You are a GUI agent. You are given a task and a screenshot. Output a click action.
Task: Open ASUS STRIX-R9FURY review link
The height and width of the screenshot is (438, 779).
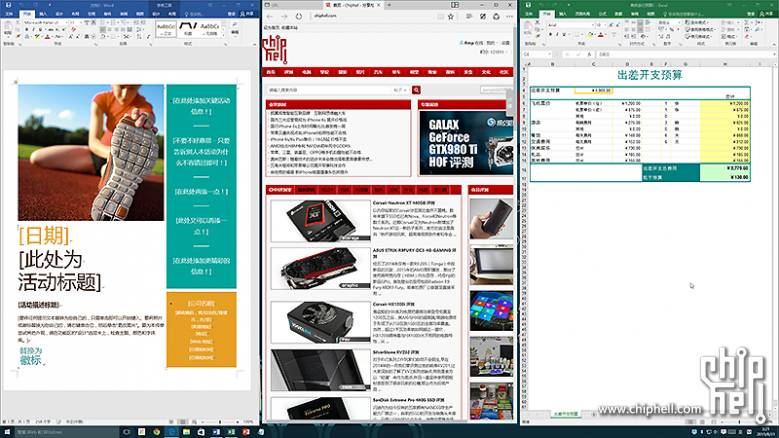pyautogui.click(x=414, y=253)
